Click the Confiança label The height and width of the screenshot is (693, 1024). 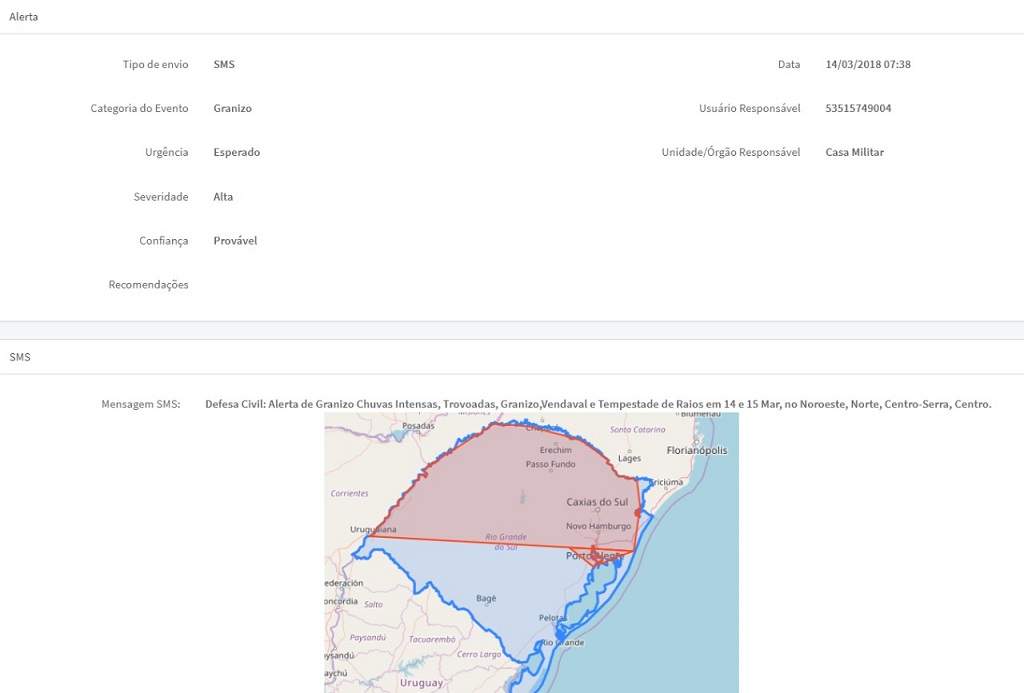[163, 240]
